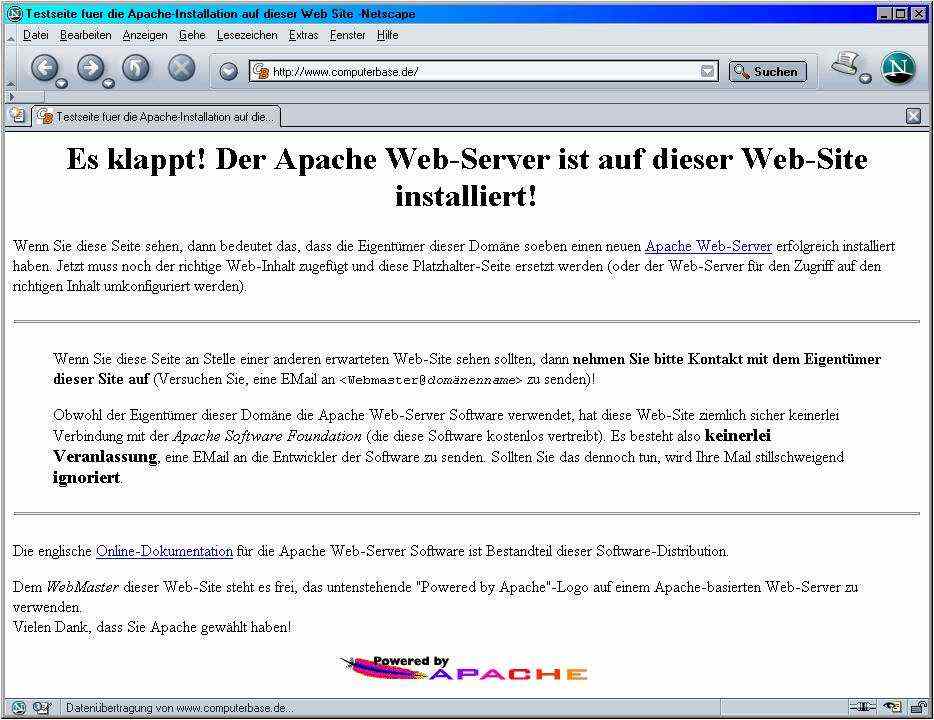Click the security padlock icon in status bar

pos(919,707)
